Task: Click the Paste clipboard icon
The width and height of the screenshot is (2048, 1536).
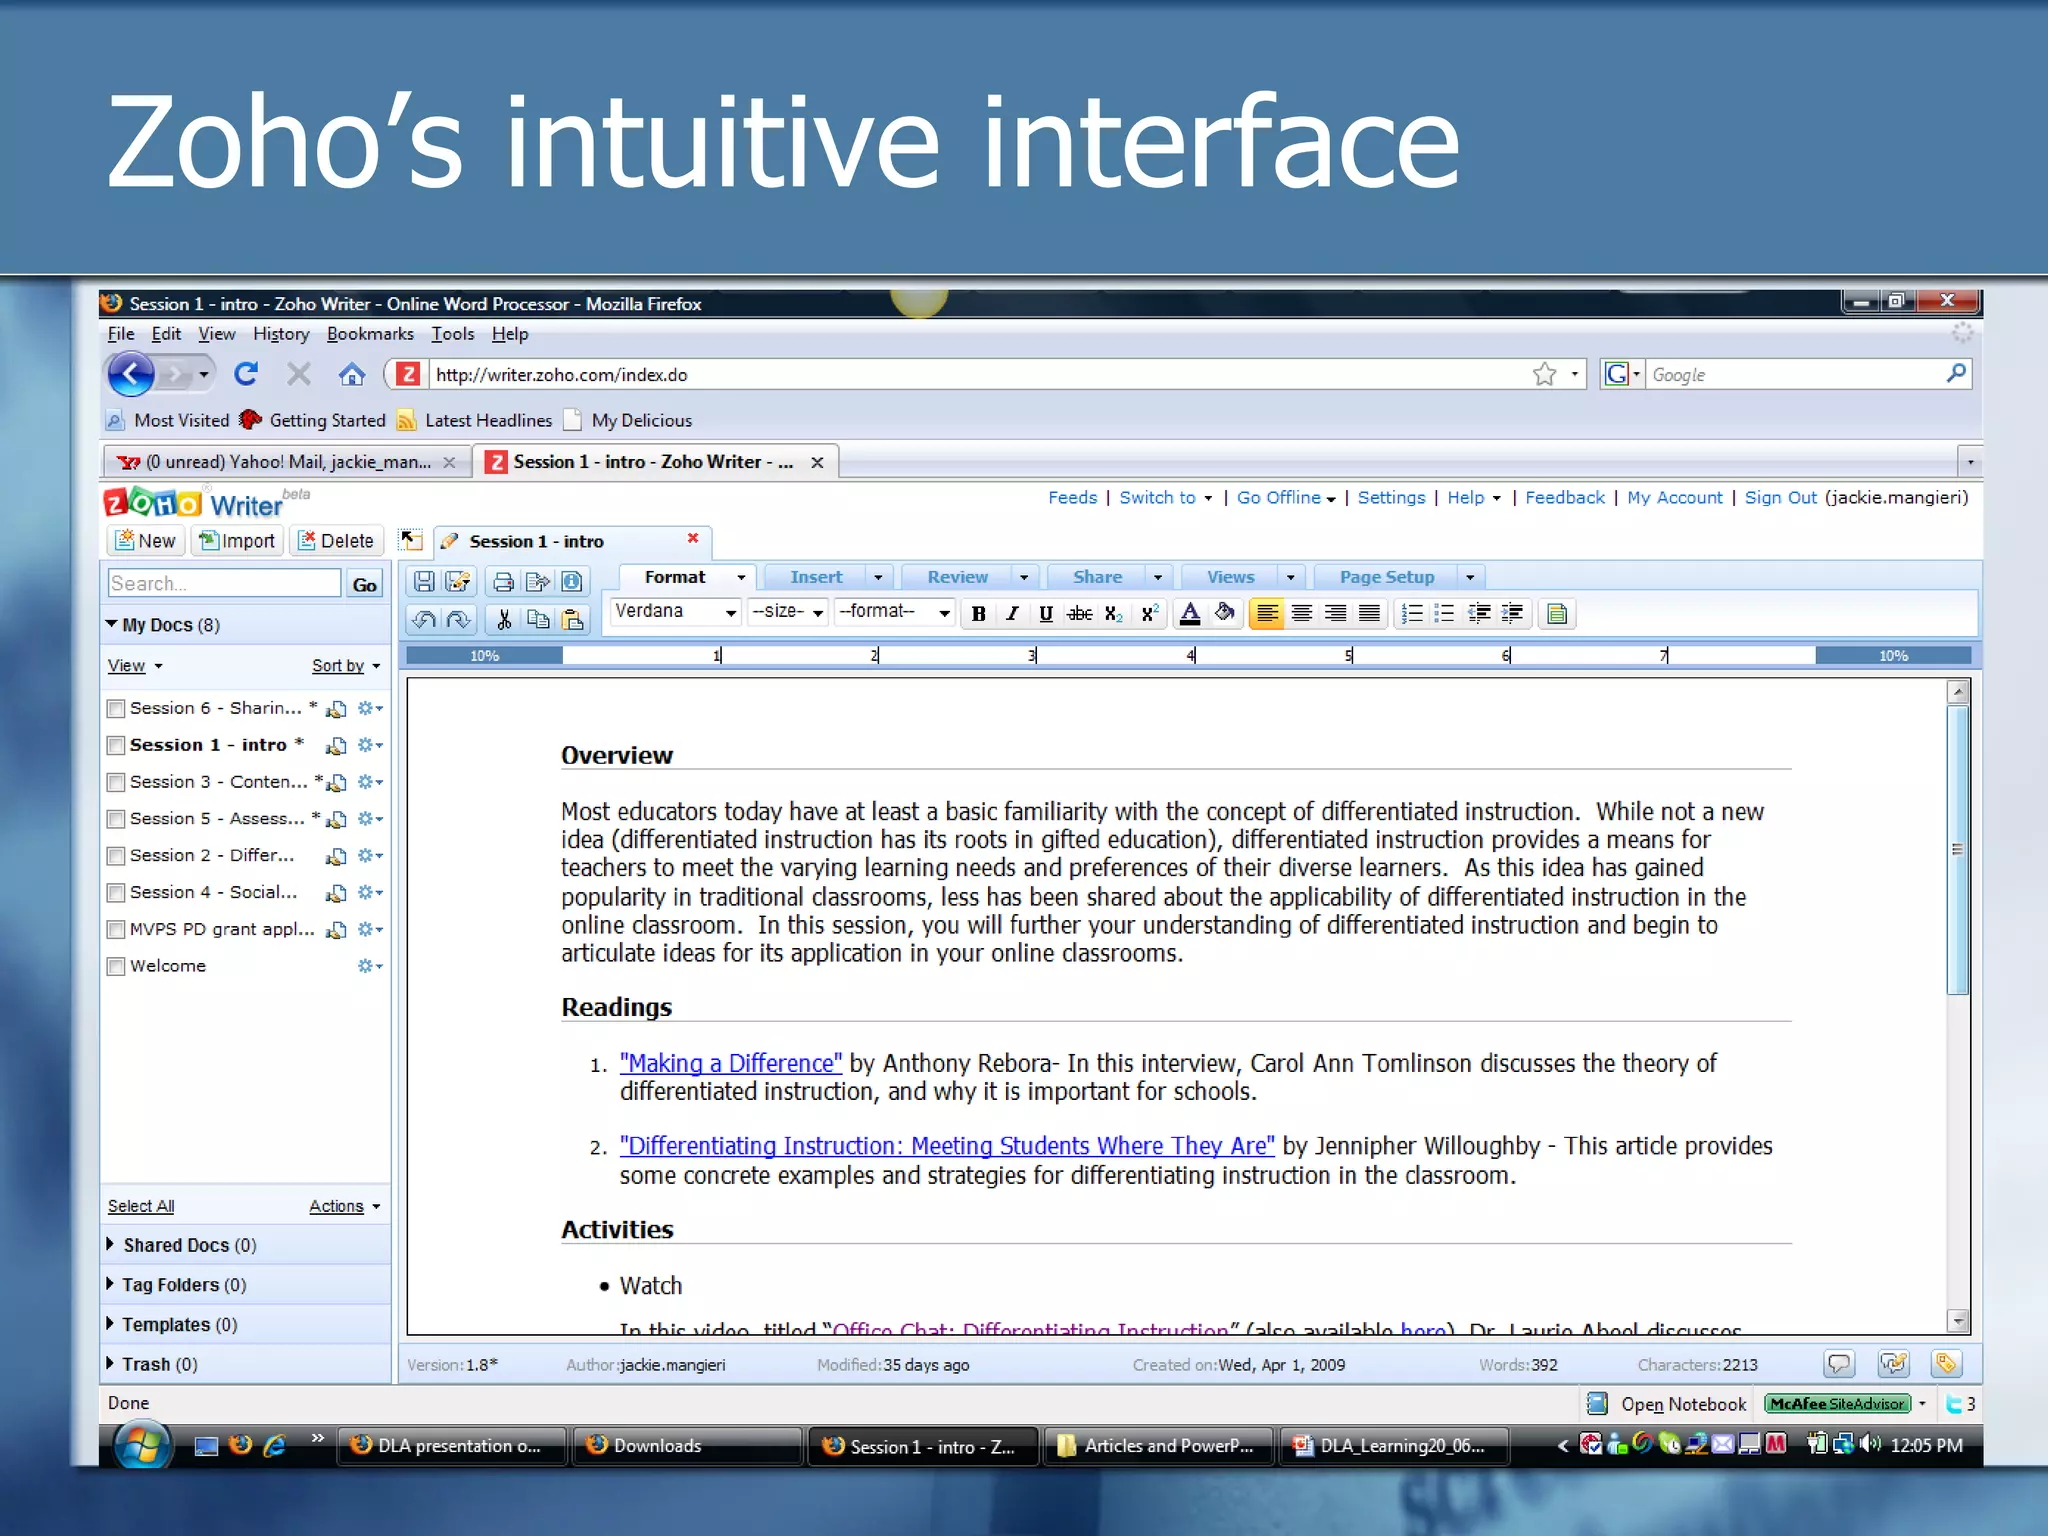Action: pos(572,619)
